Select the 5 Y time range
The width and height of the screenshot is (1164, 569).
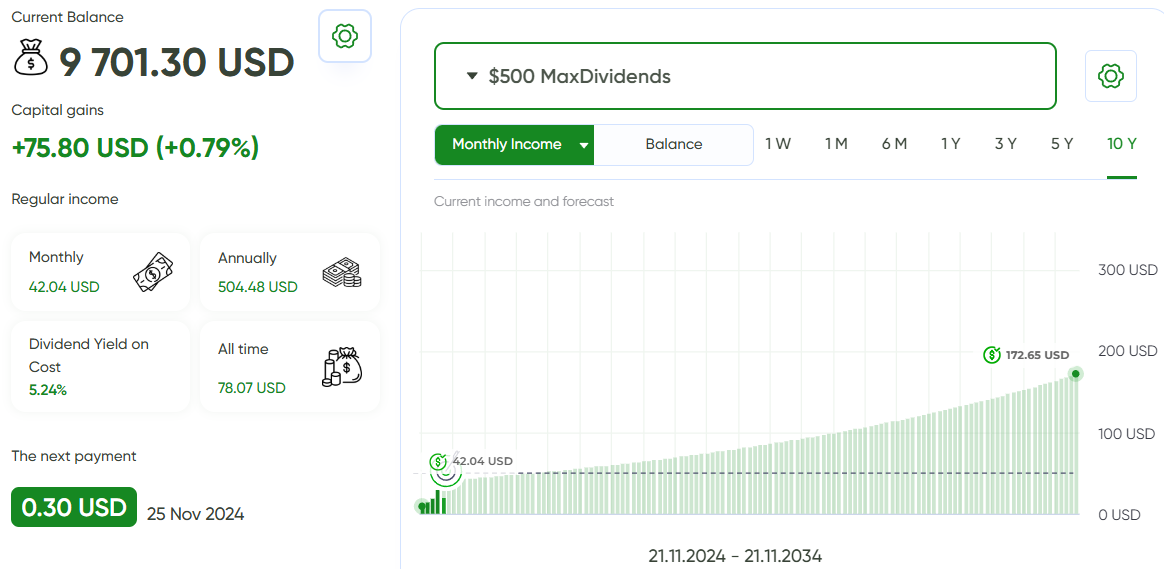click(1062, 144)
